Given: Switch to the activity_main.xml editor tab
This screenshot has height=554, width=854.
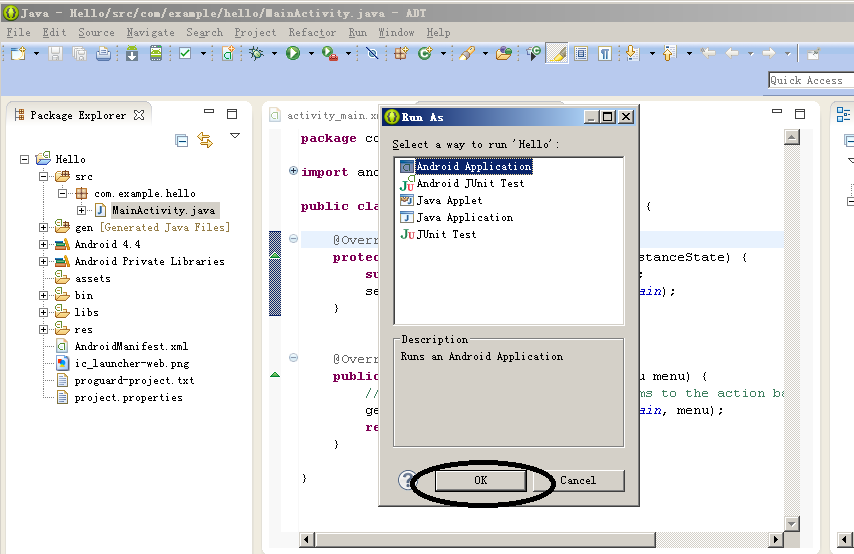Looking at the screenshot, I should [325, 115].
